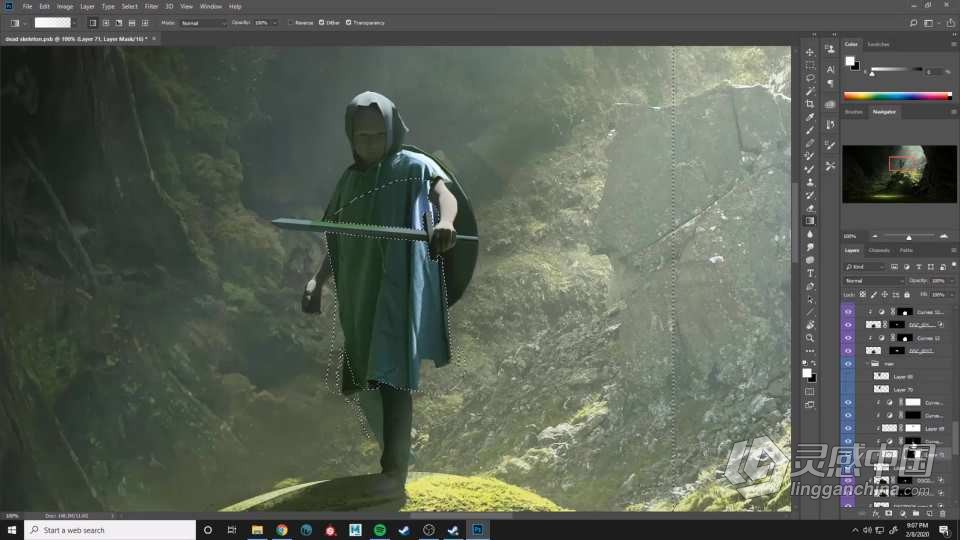
Task: Hide the man group folder
Action: pyautogui.click(x=848, y=364)
